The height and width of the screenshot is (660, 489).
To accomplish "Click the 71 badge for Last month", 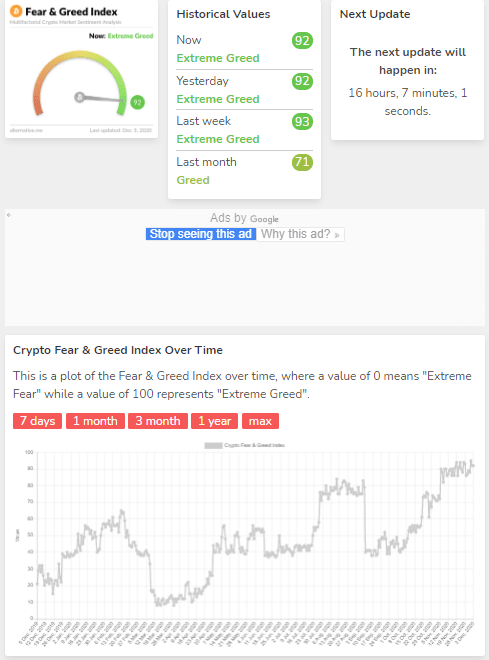I will tap(302, 162).
